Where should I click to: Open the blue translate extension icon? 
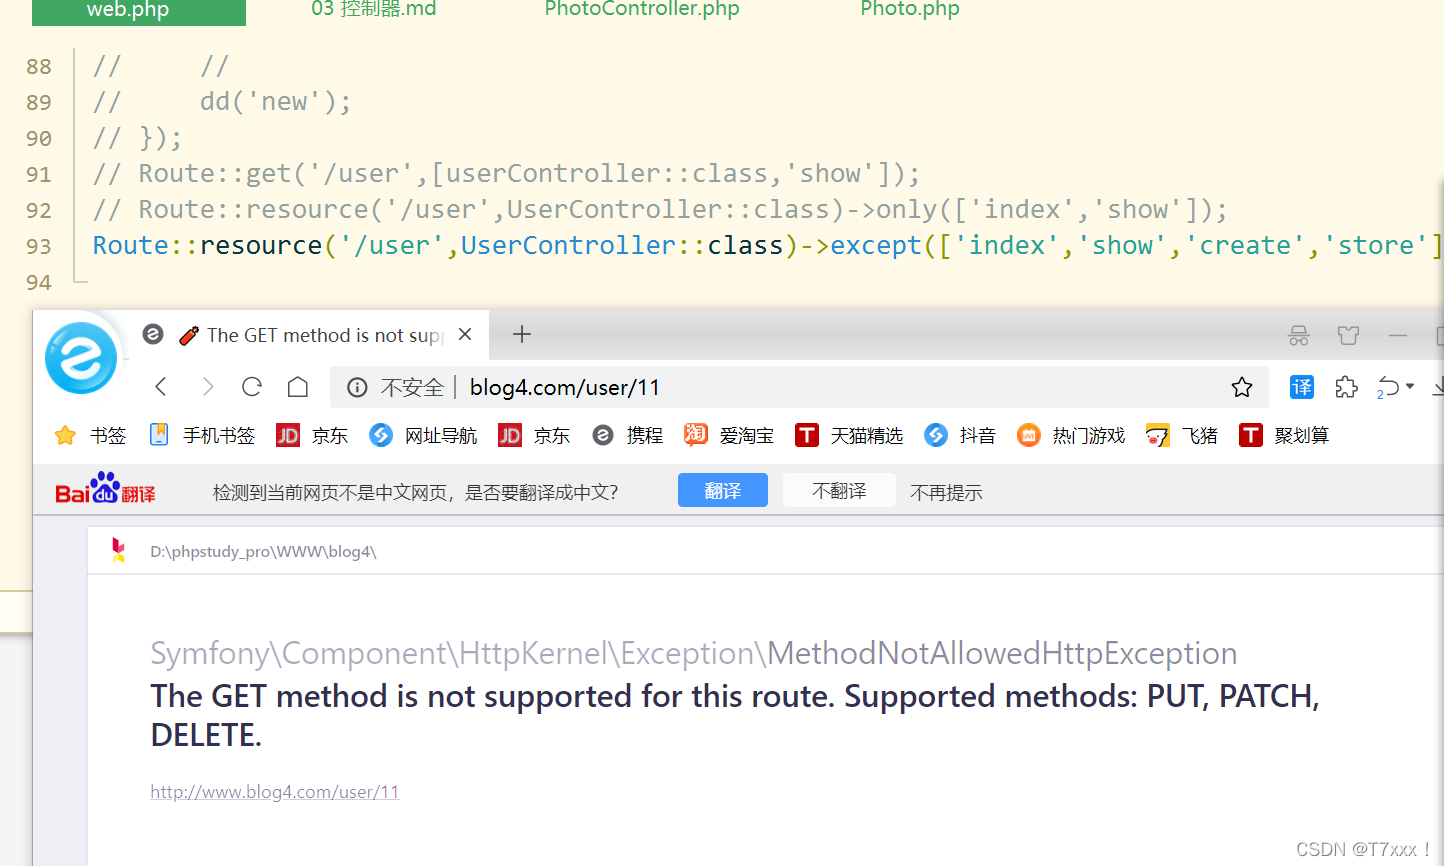1302,388
